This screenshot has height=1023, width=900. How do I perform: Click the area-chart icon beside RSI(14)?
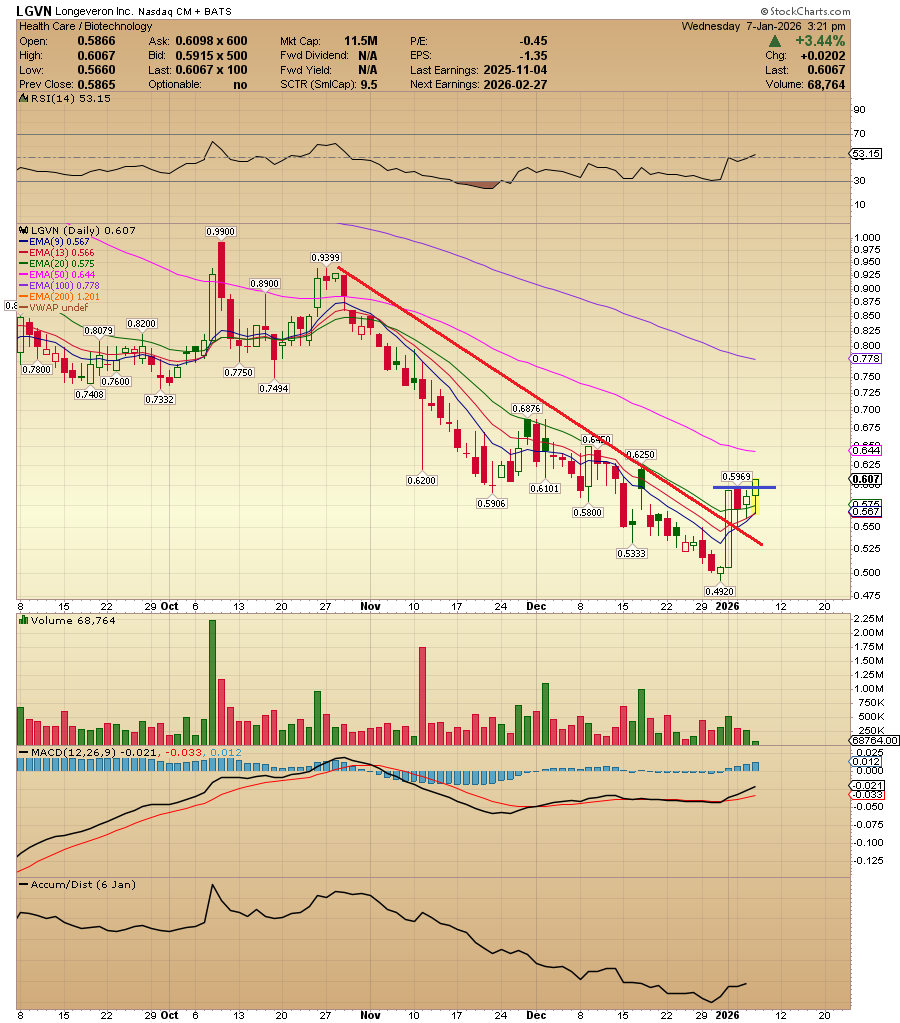click(23, 99)
